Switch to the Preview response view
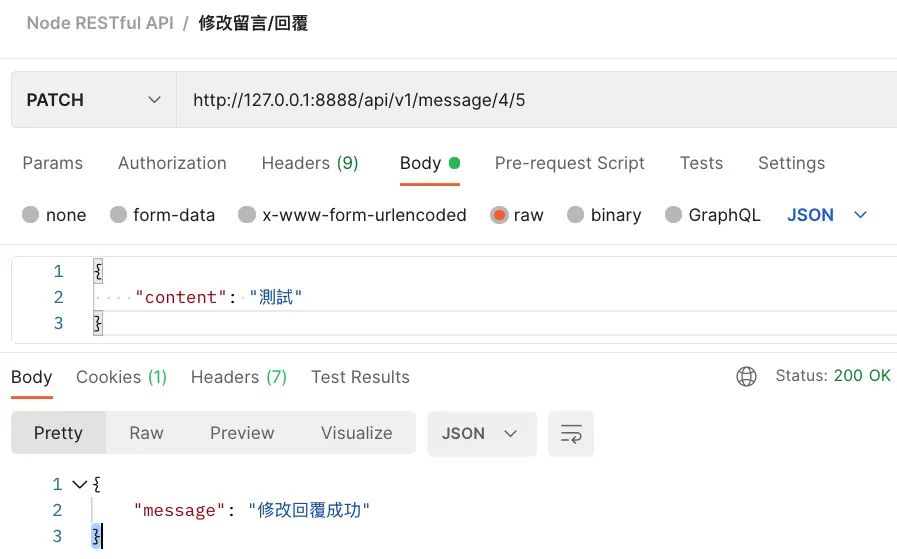The image size is (897, 559). click(x=242, y=434)
